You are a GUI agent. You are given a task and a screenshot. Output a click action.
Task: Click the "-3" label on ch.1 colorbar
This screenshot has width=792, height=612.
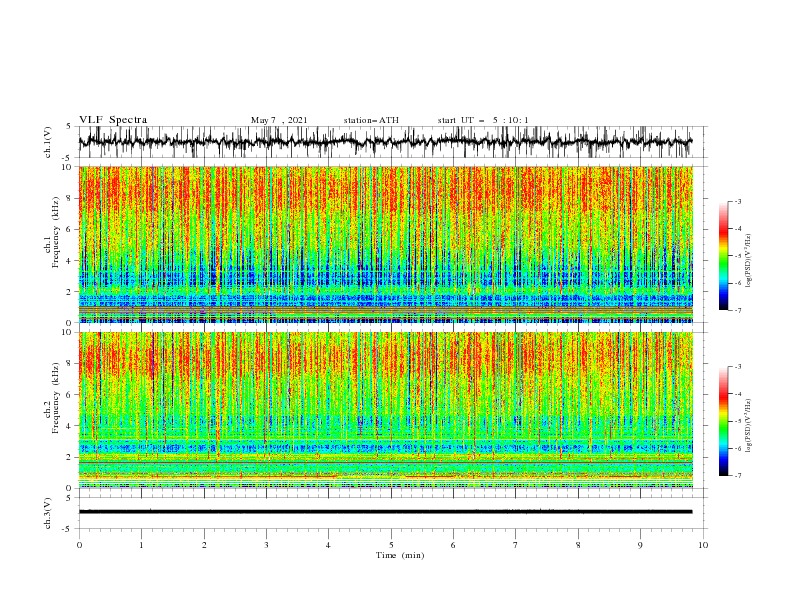[737, 201]
